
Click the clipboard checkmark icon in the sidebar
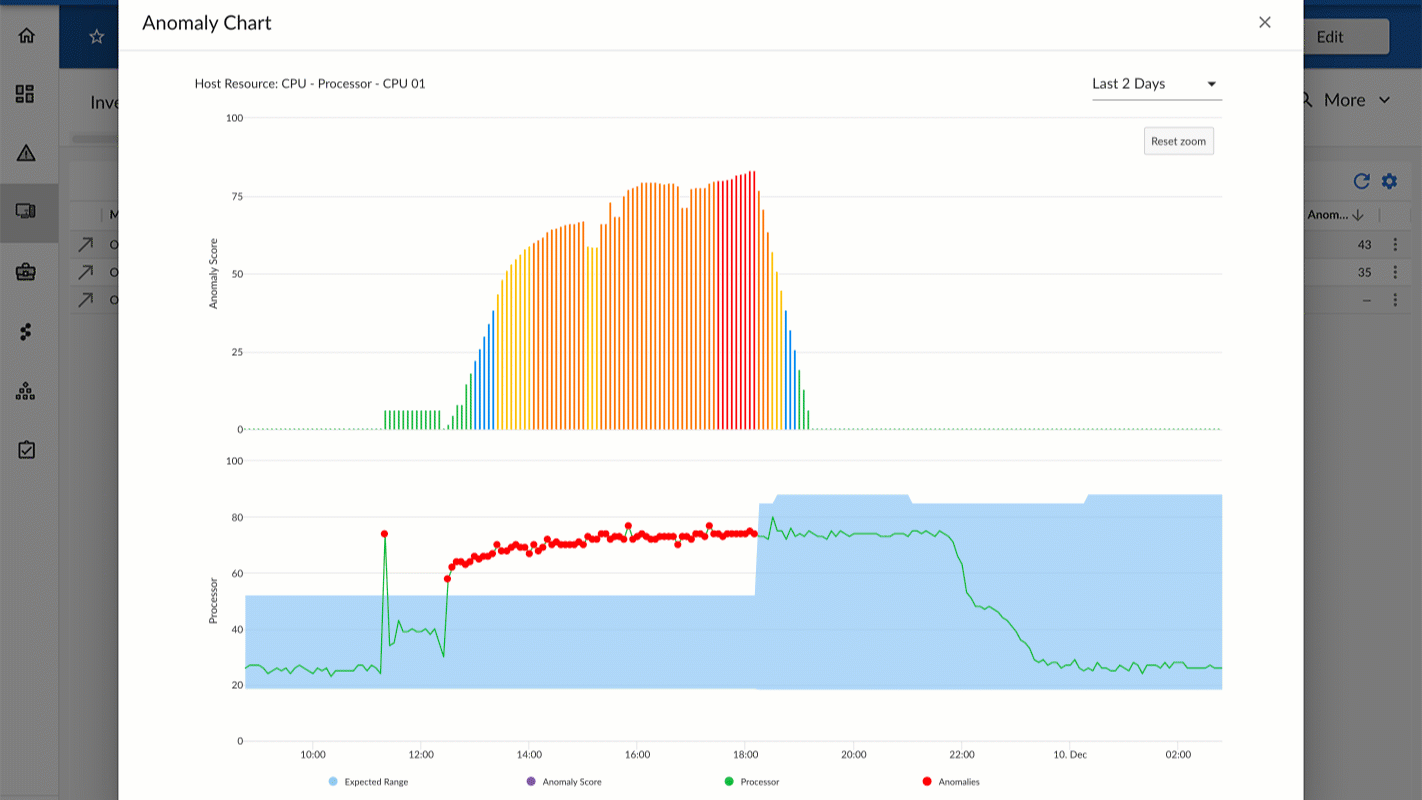coord(26,450)
